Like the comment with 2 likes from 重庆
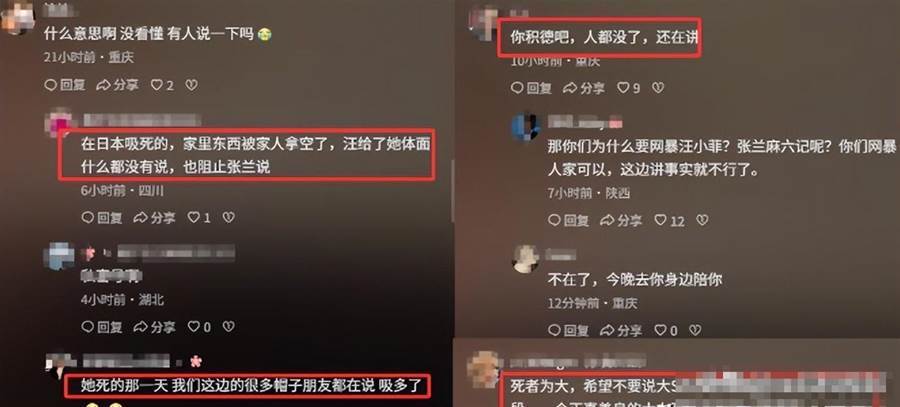900x407 pixels. (162, 85)
